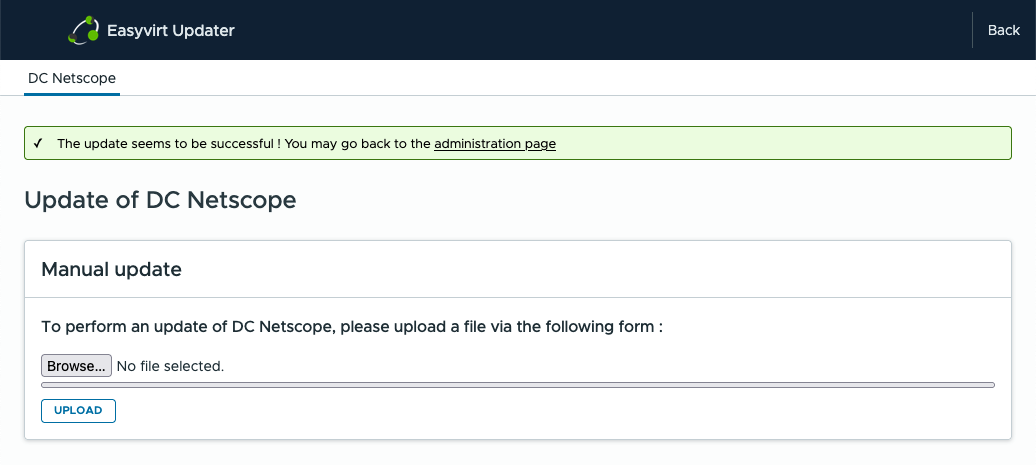Switch to the DC Netscope tab
Viewport: 1036px width, 465px height.
click(72, 78)
